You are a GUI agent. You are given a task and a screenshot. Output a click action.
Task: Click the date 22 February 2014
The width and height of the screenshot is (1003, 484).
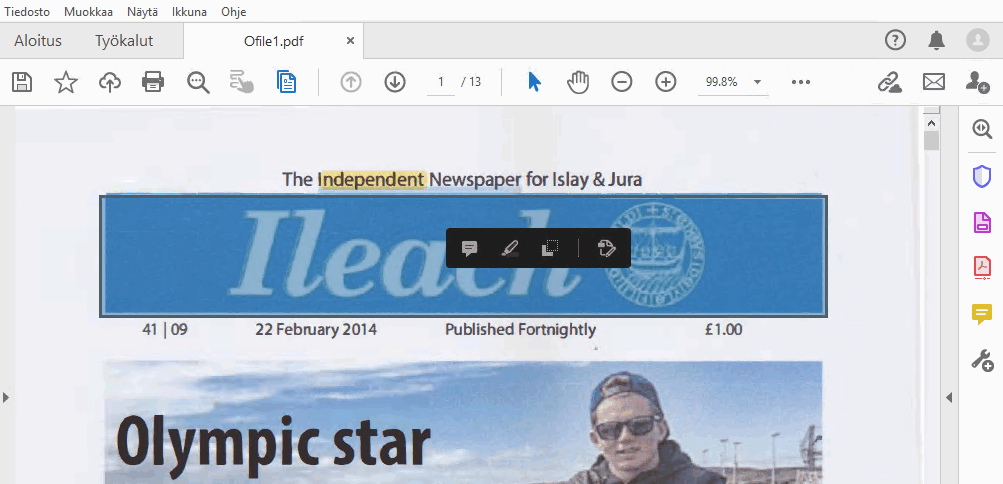pos(316,330)
